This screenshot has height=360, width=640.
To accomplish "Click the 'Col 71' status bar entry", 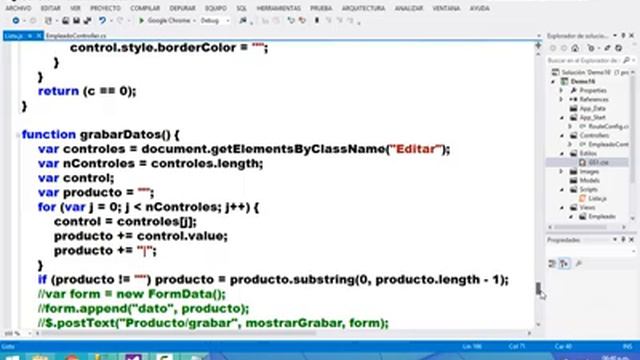I will point(516,347).
